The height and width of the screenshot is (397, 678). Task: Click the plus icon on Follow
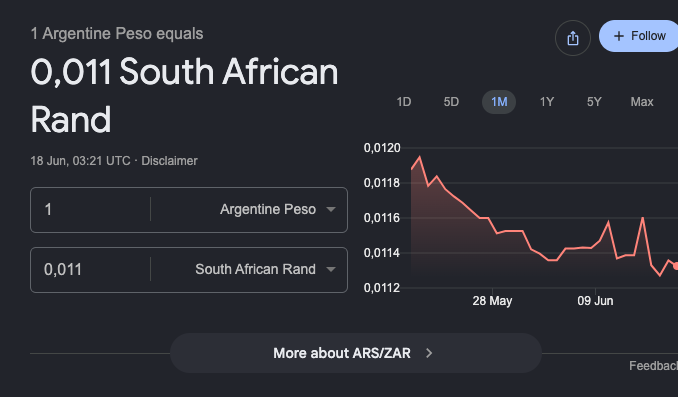pyautogui.click(x=619, y=36)
